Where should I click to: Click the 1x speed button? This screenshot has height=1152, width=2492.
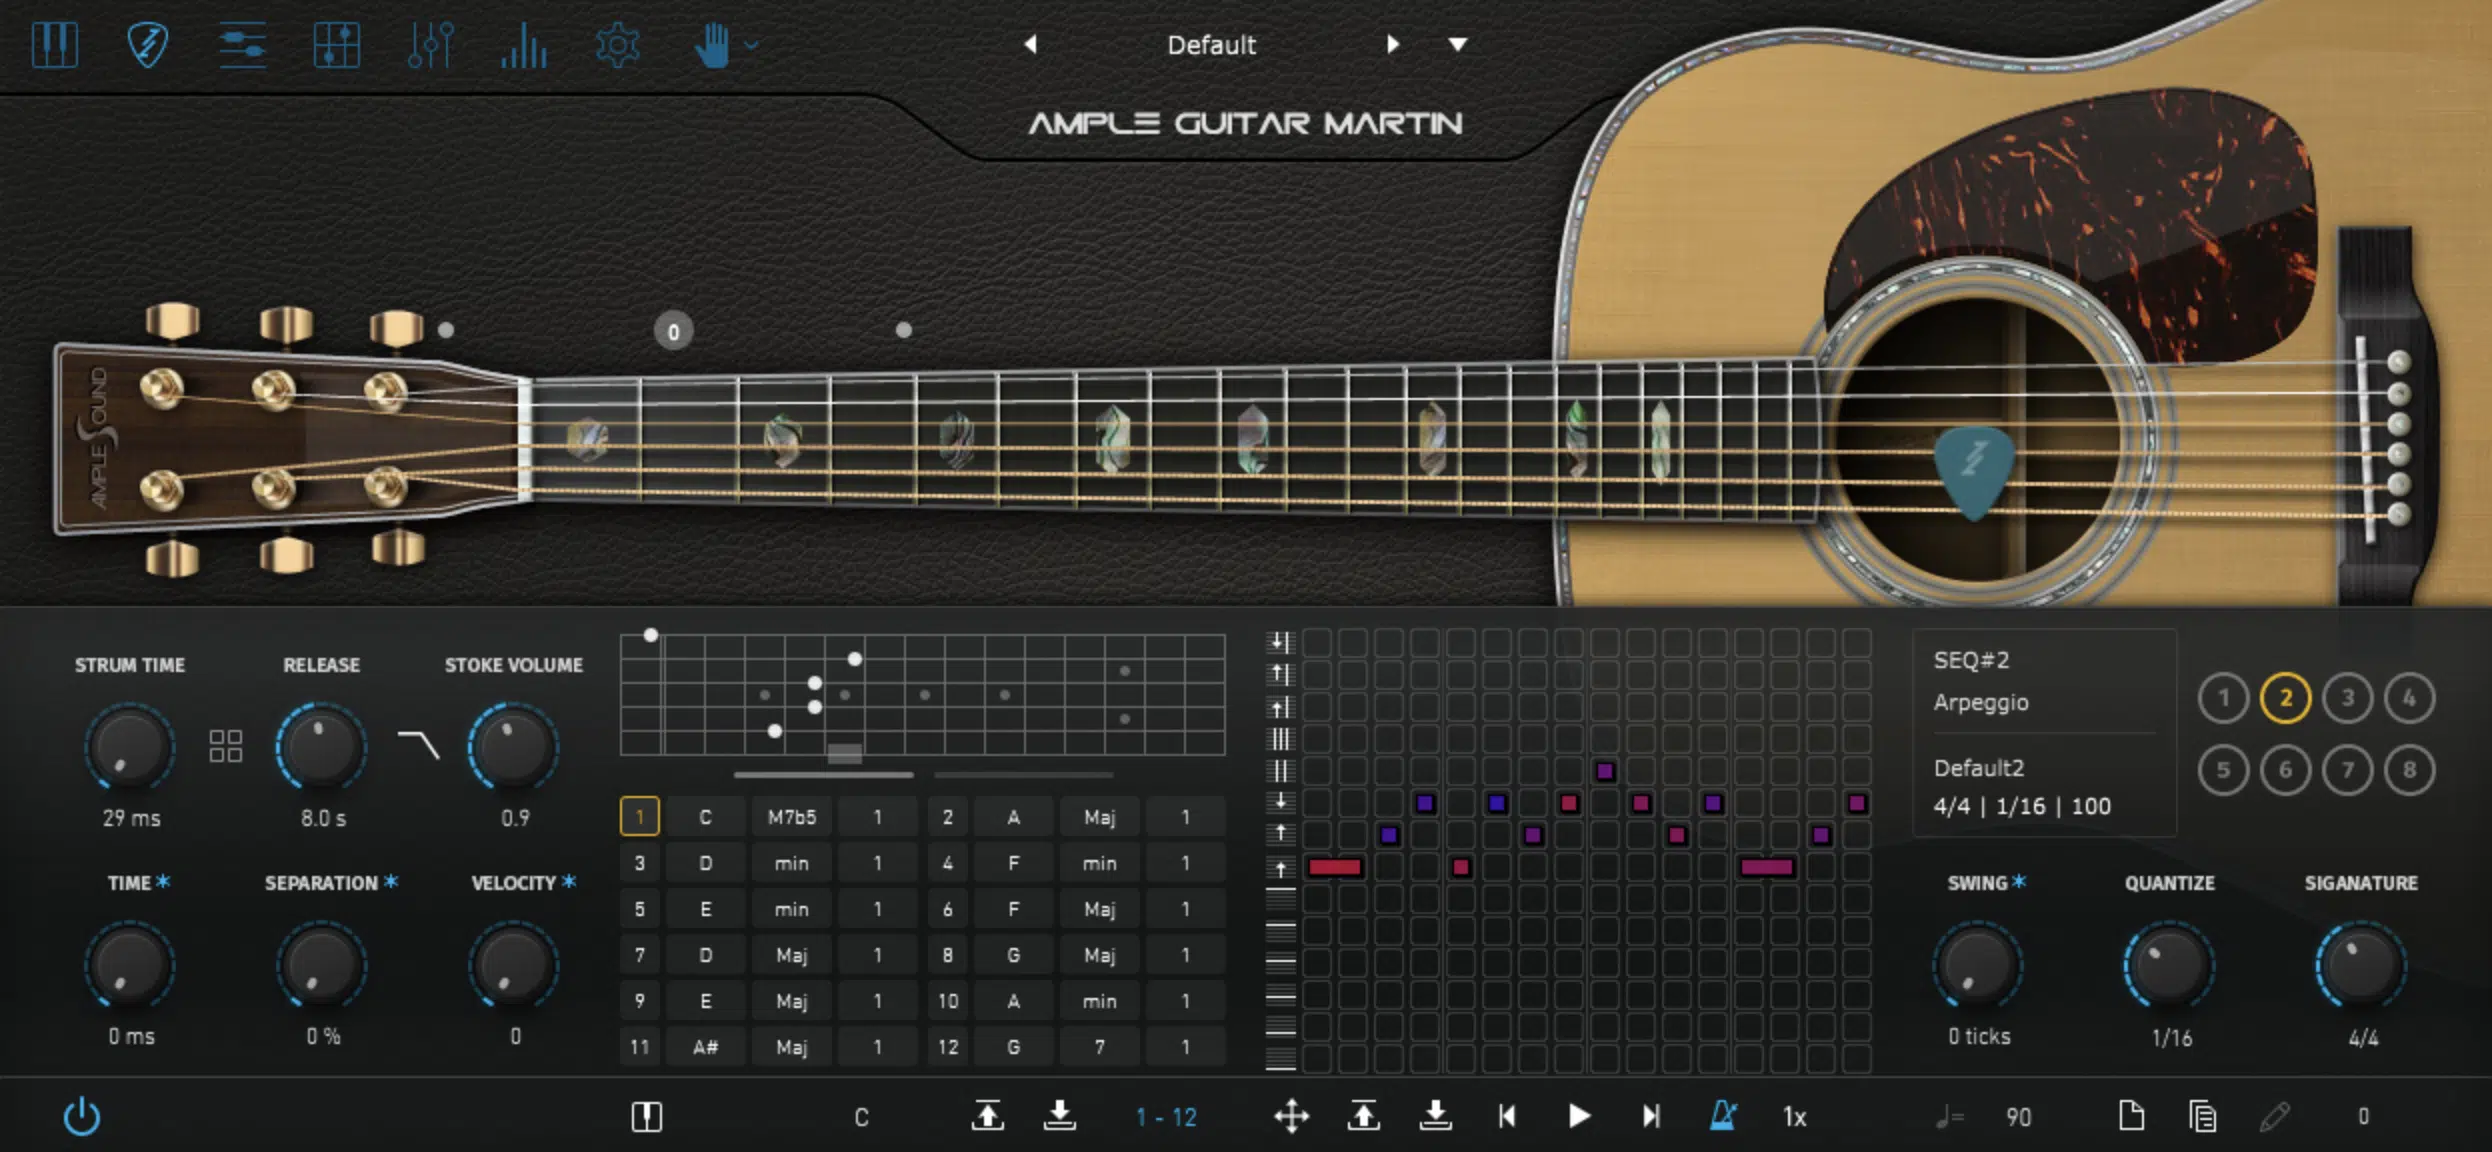click(x=1795, y=1117)
